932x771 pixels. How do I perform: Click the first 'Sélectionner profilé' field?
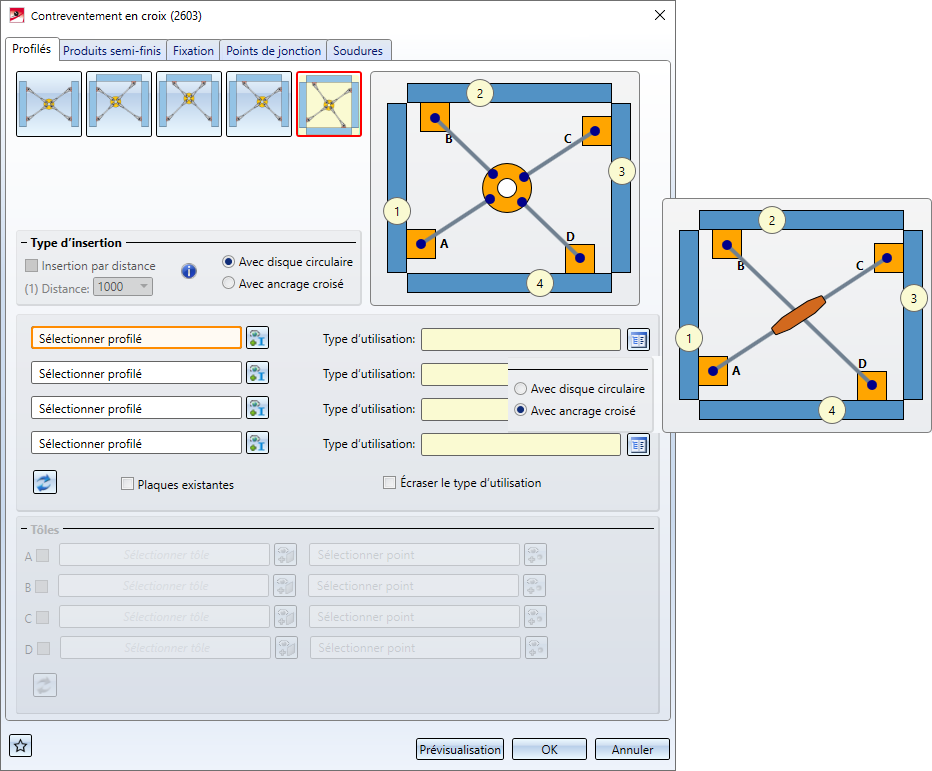[137, 339]
